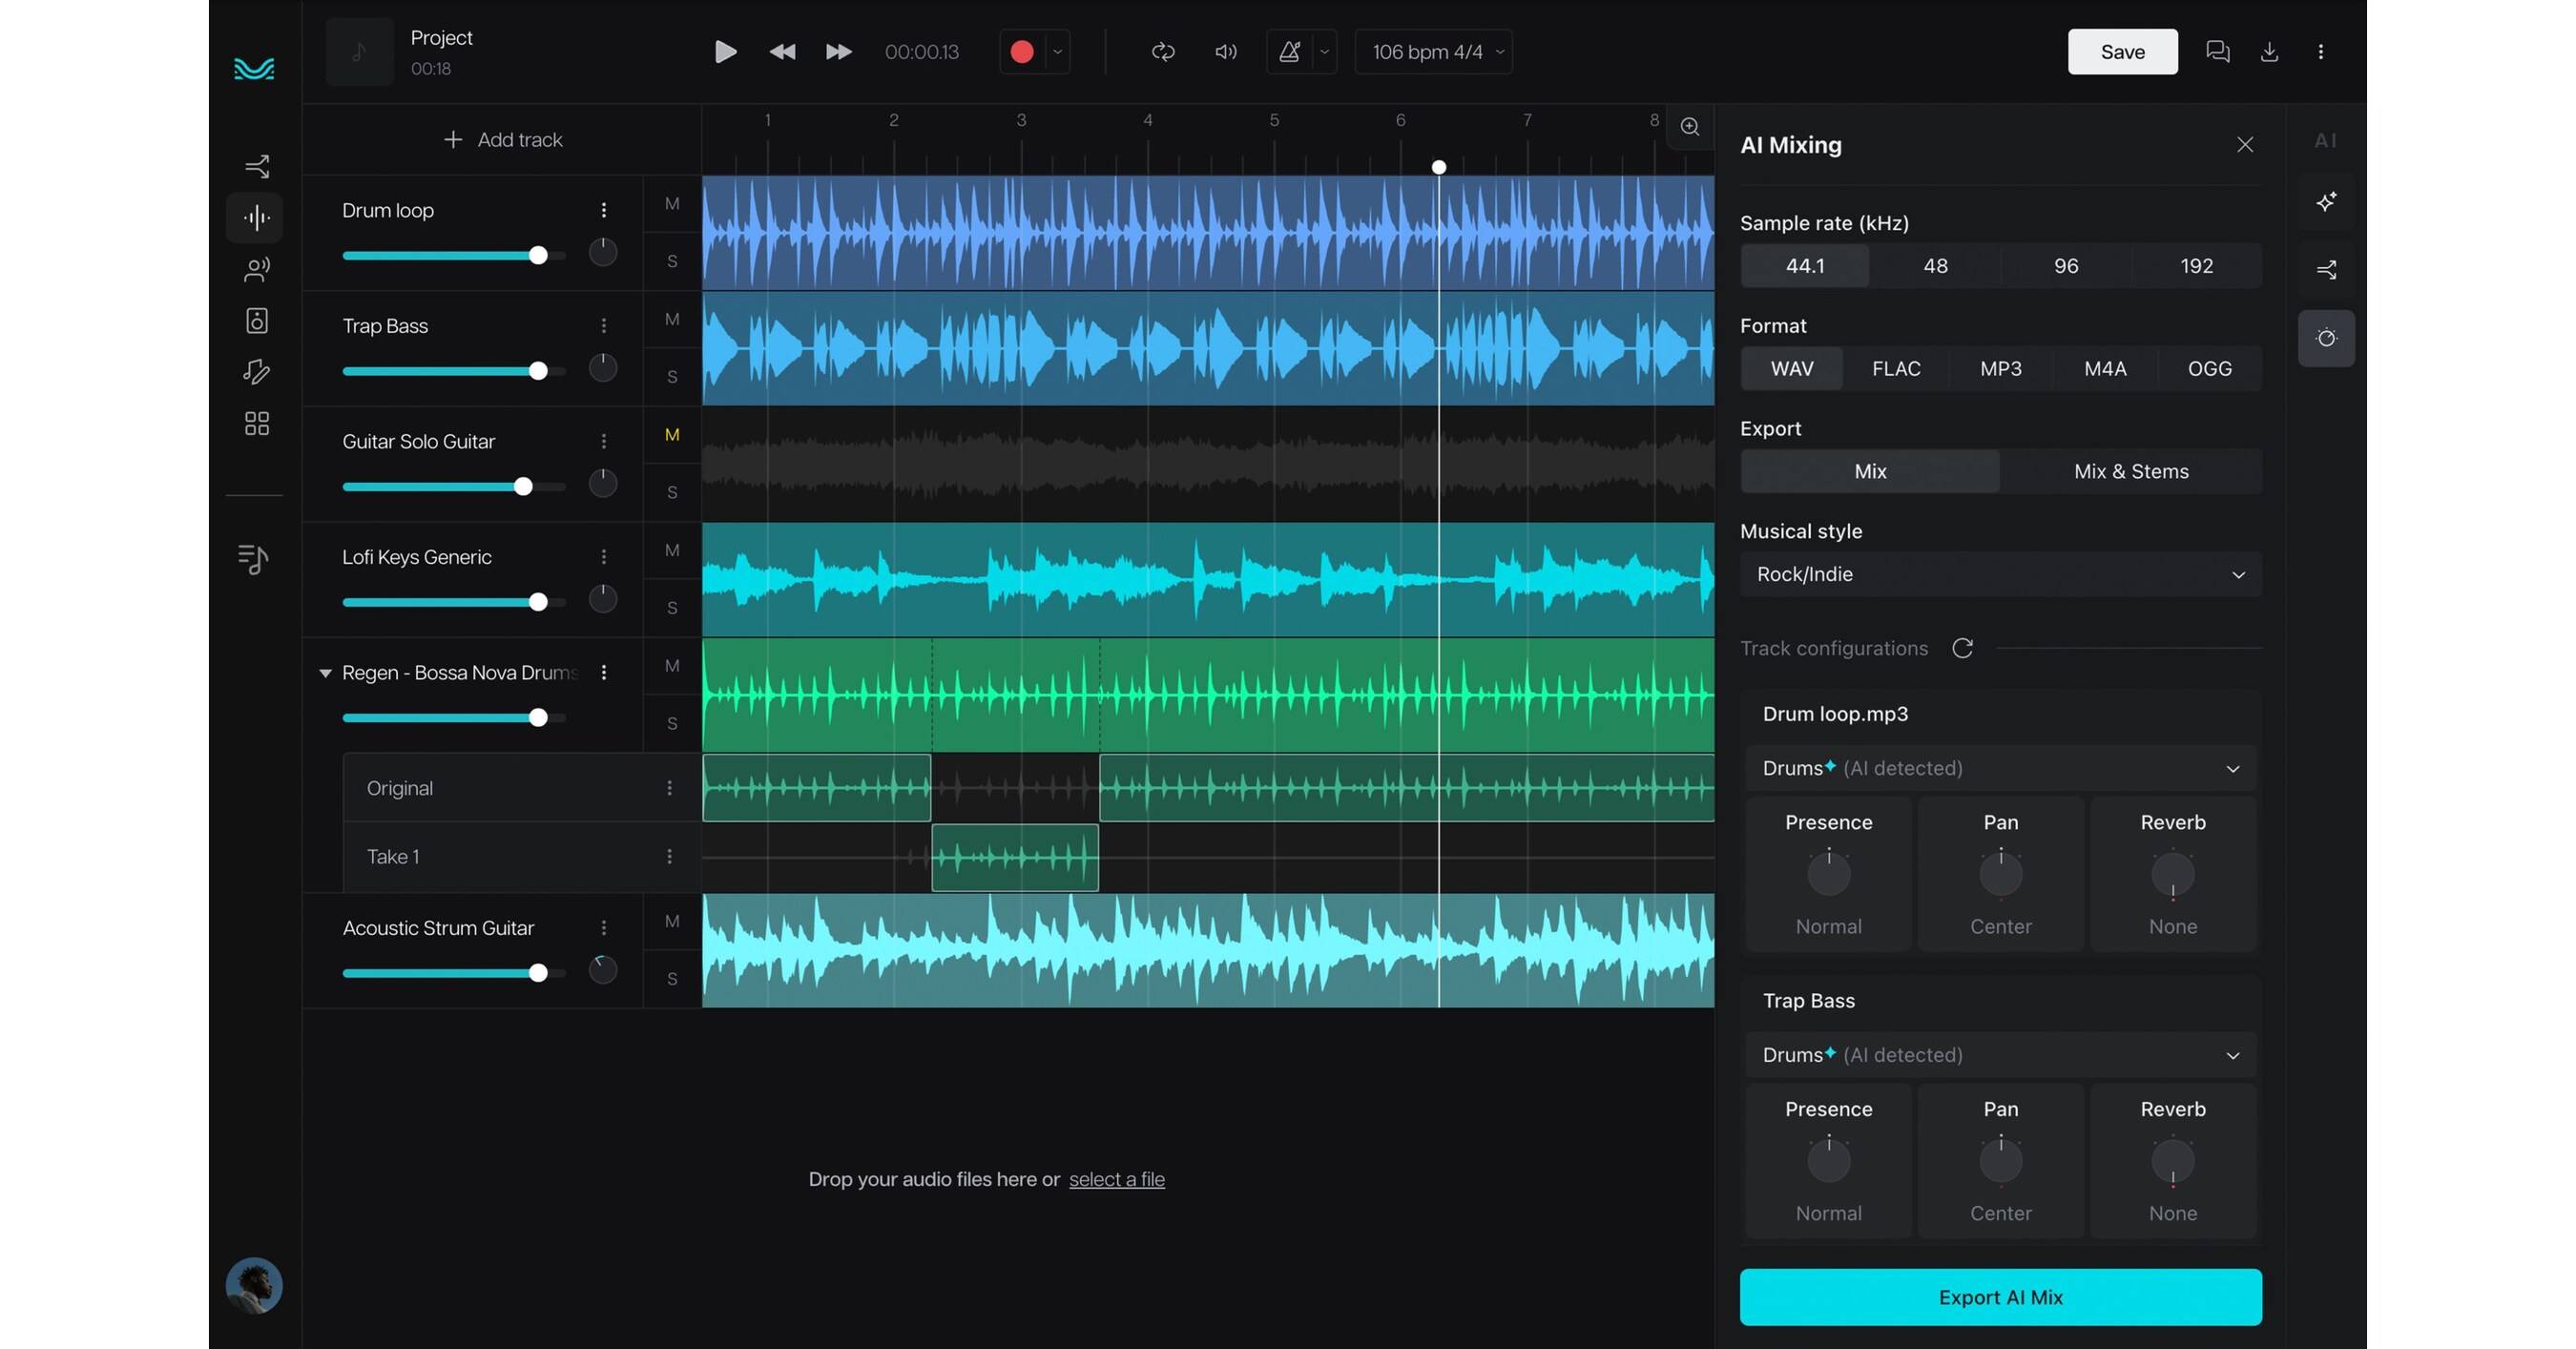
Task: Select the Mix & Stems export option
Action: pos(2131,472)
